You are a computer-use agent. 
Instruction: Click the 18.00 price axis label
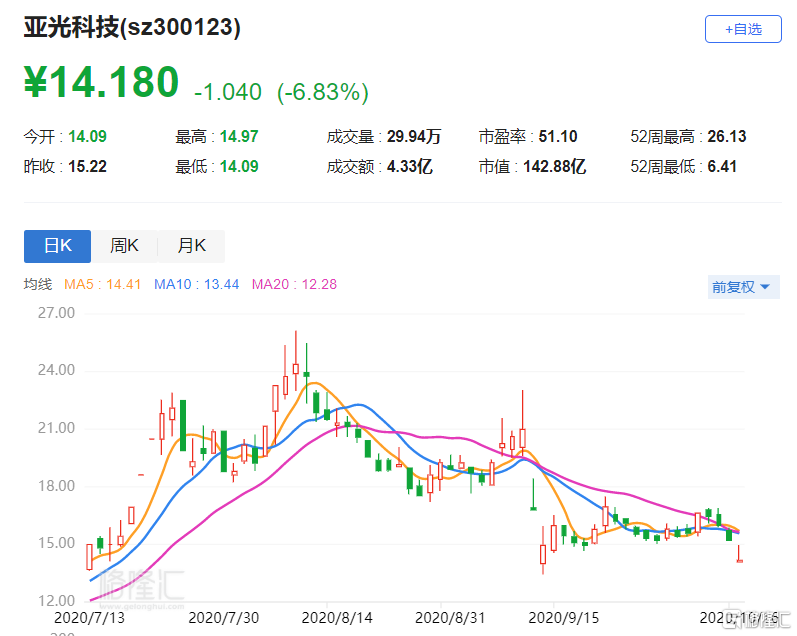(x=56, y=486)
